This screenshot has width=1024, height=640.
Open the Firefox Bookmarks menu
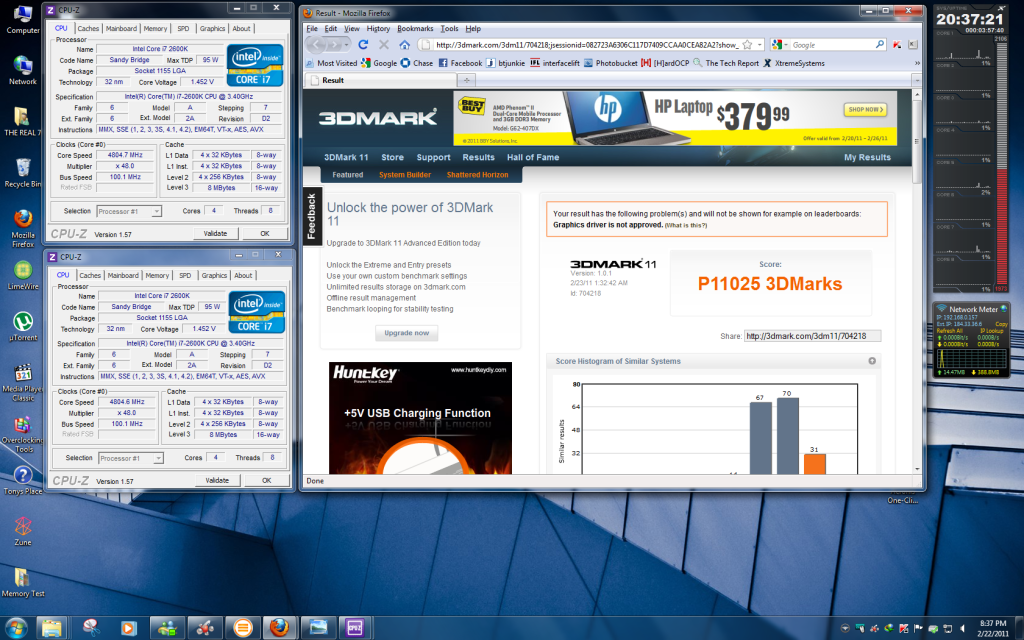(x=415, y=28)
